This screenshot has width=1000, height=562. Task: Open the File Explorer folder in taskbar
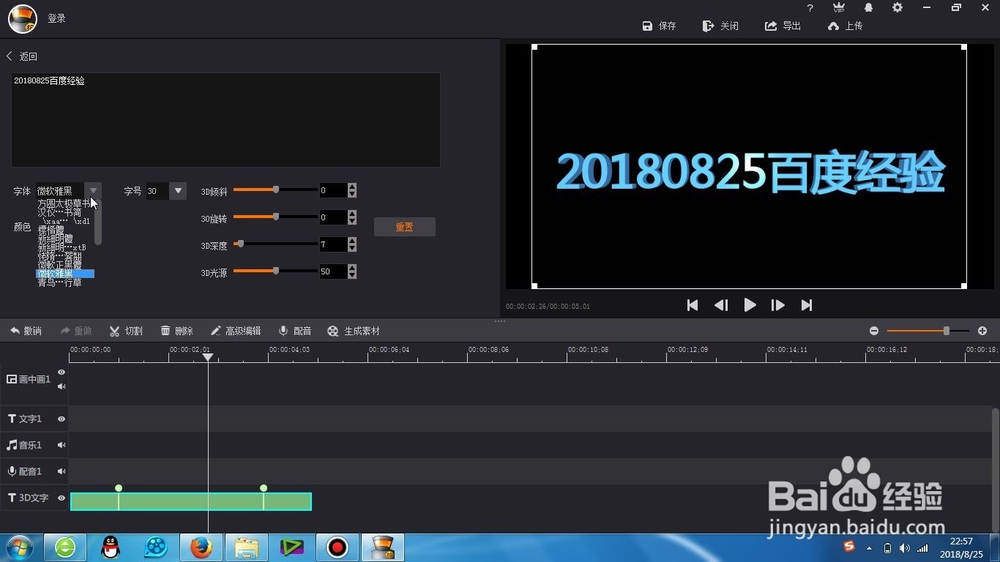click(246, 547)
